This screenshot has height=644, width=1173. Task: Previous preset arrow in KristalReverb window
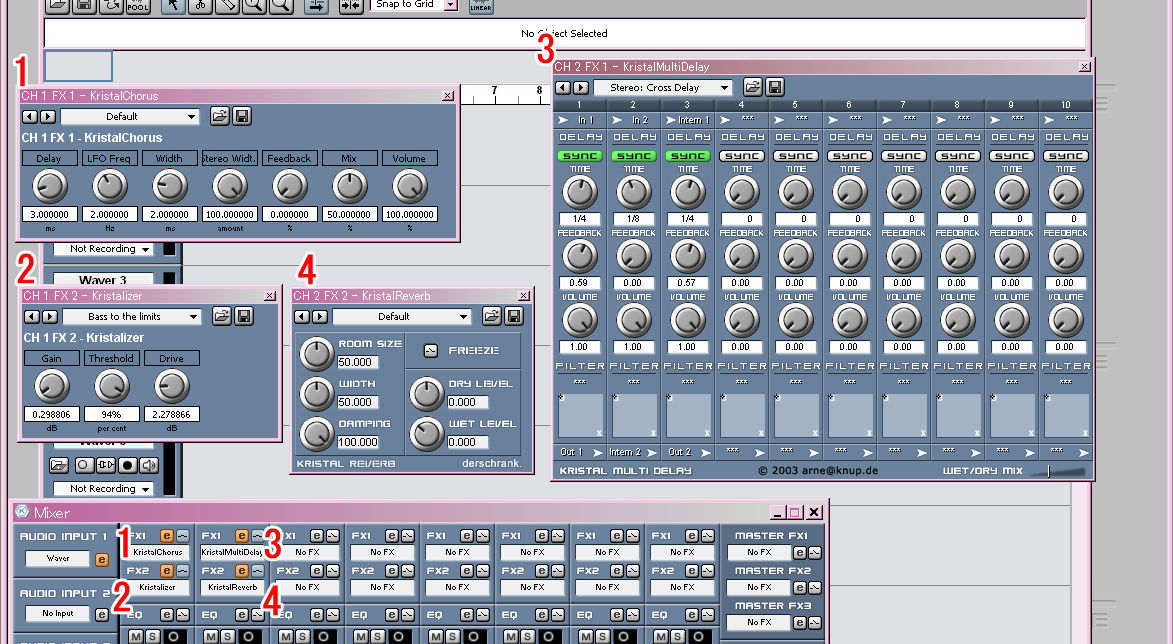tap(301, 316)
